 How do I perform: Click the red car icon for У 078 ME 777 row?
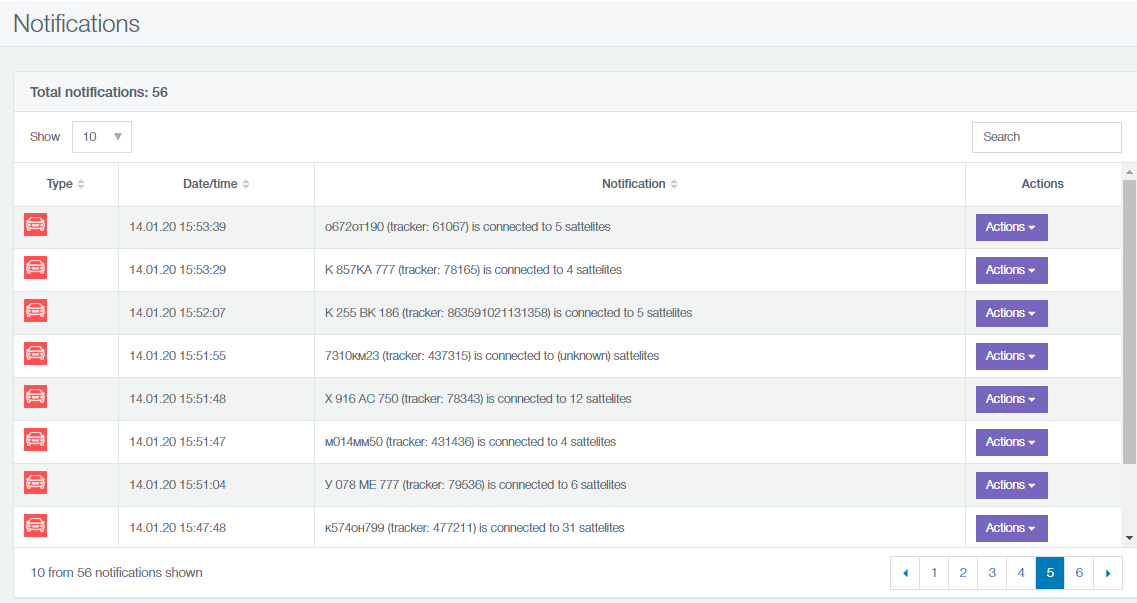point(36,483)
